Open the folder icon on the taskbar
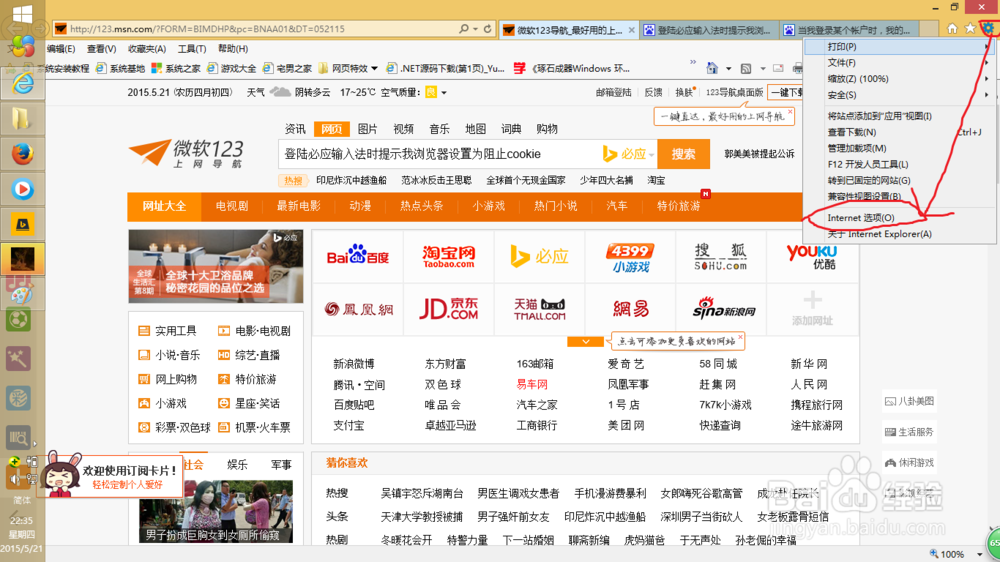The image size is (1000, 562). [22, 119]
